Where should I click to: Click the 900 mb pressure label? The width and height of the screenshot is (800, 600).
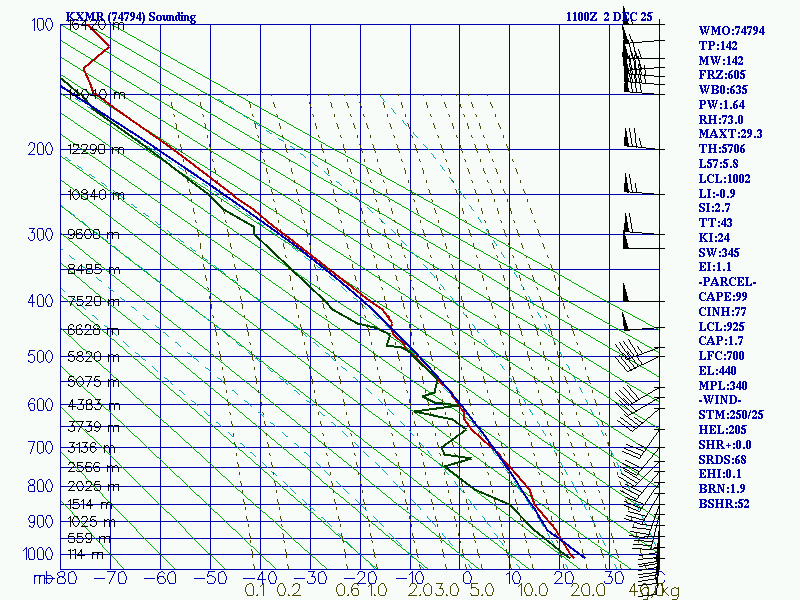[x=40, y=521]
